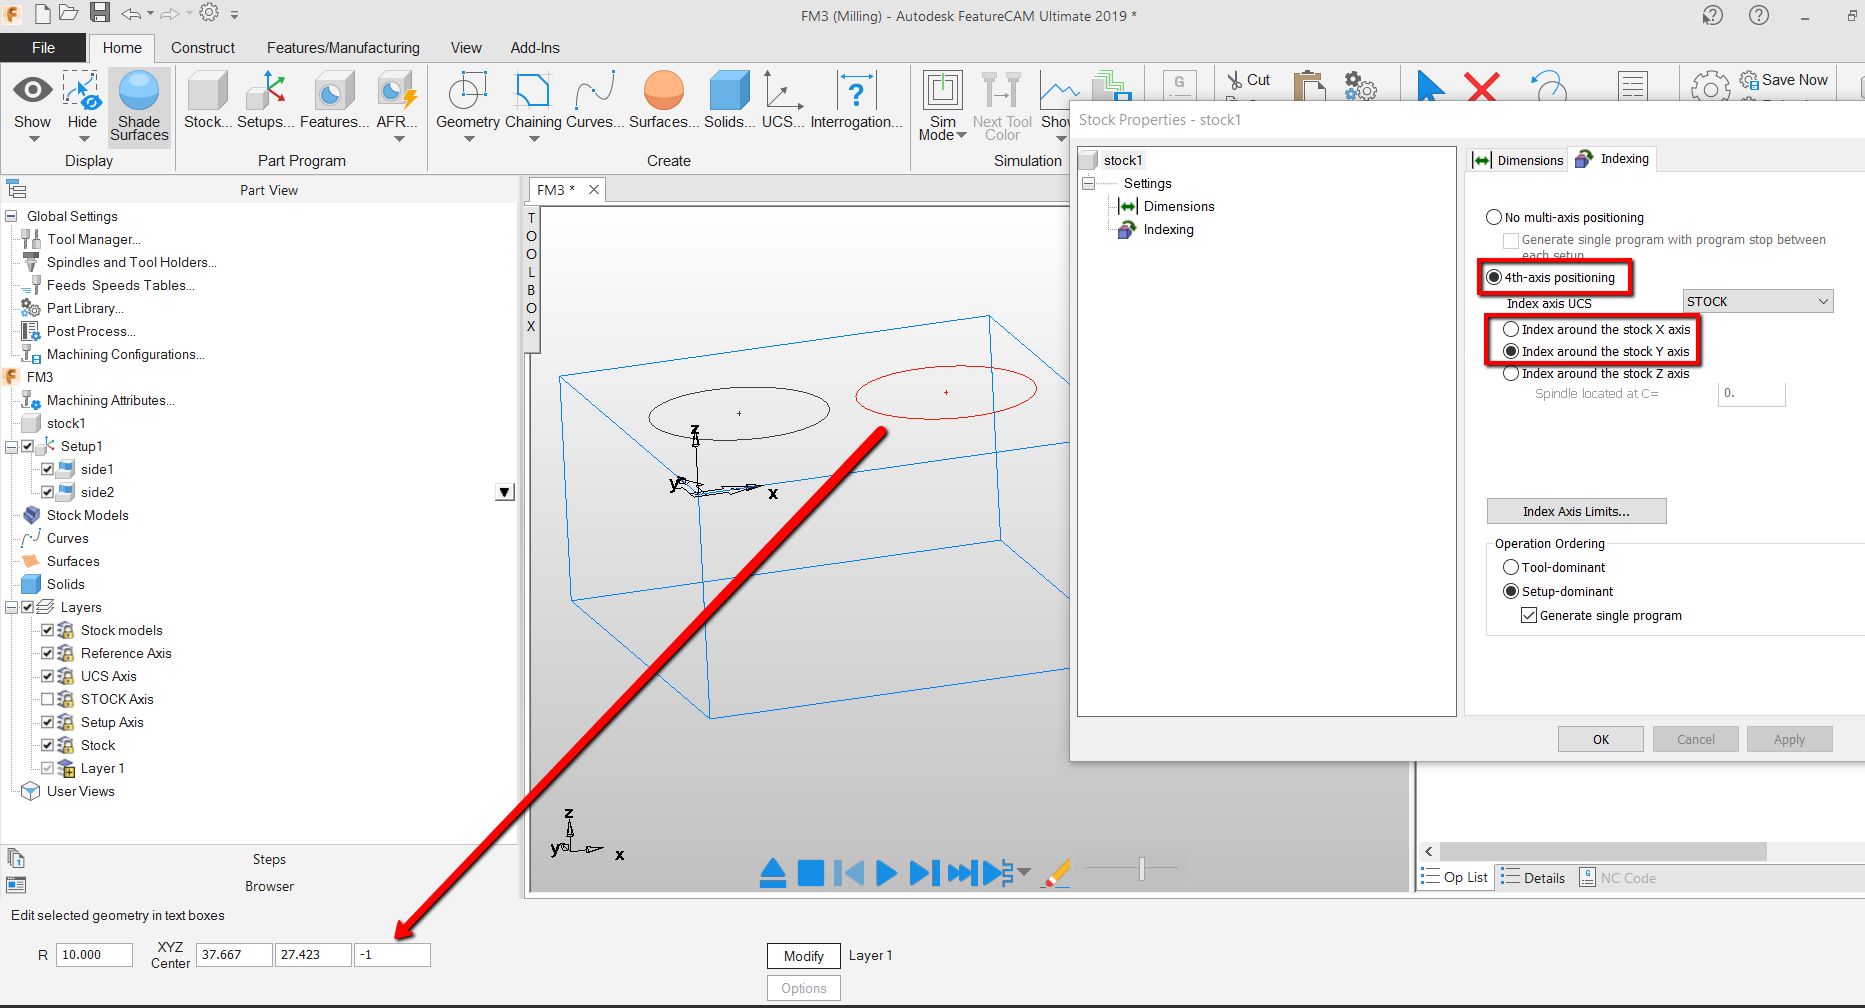Select Index around the stock X axis
This screenshot has height=1008, width=1865.
pos(1511,328)
